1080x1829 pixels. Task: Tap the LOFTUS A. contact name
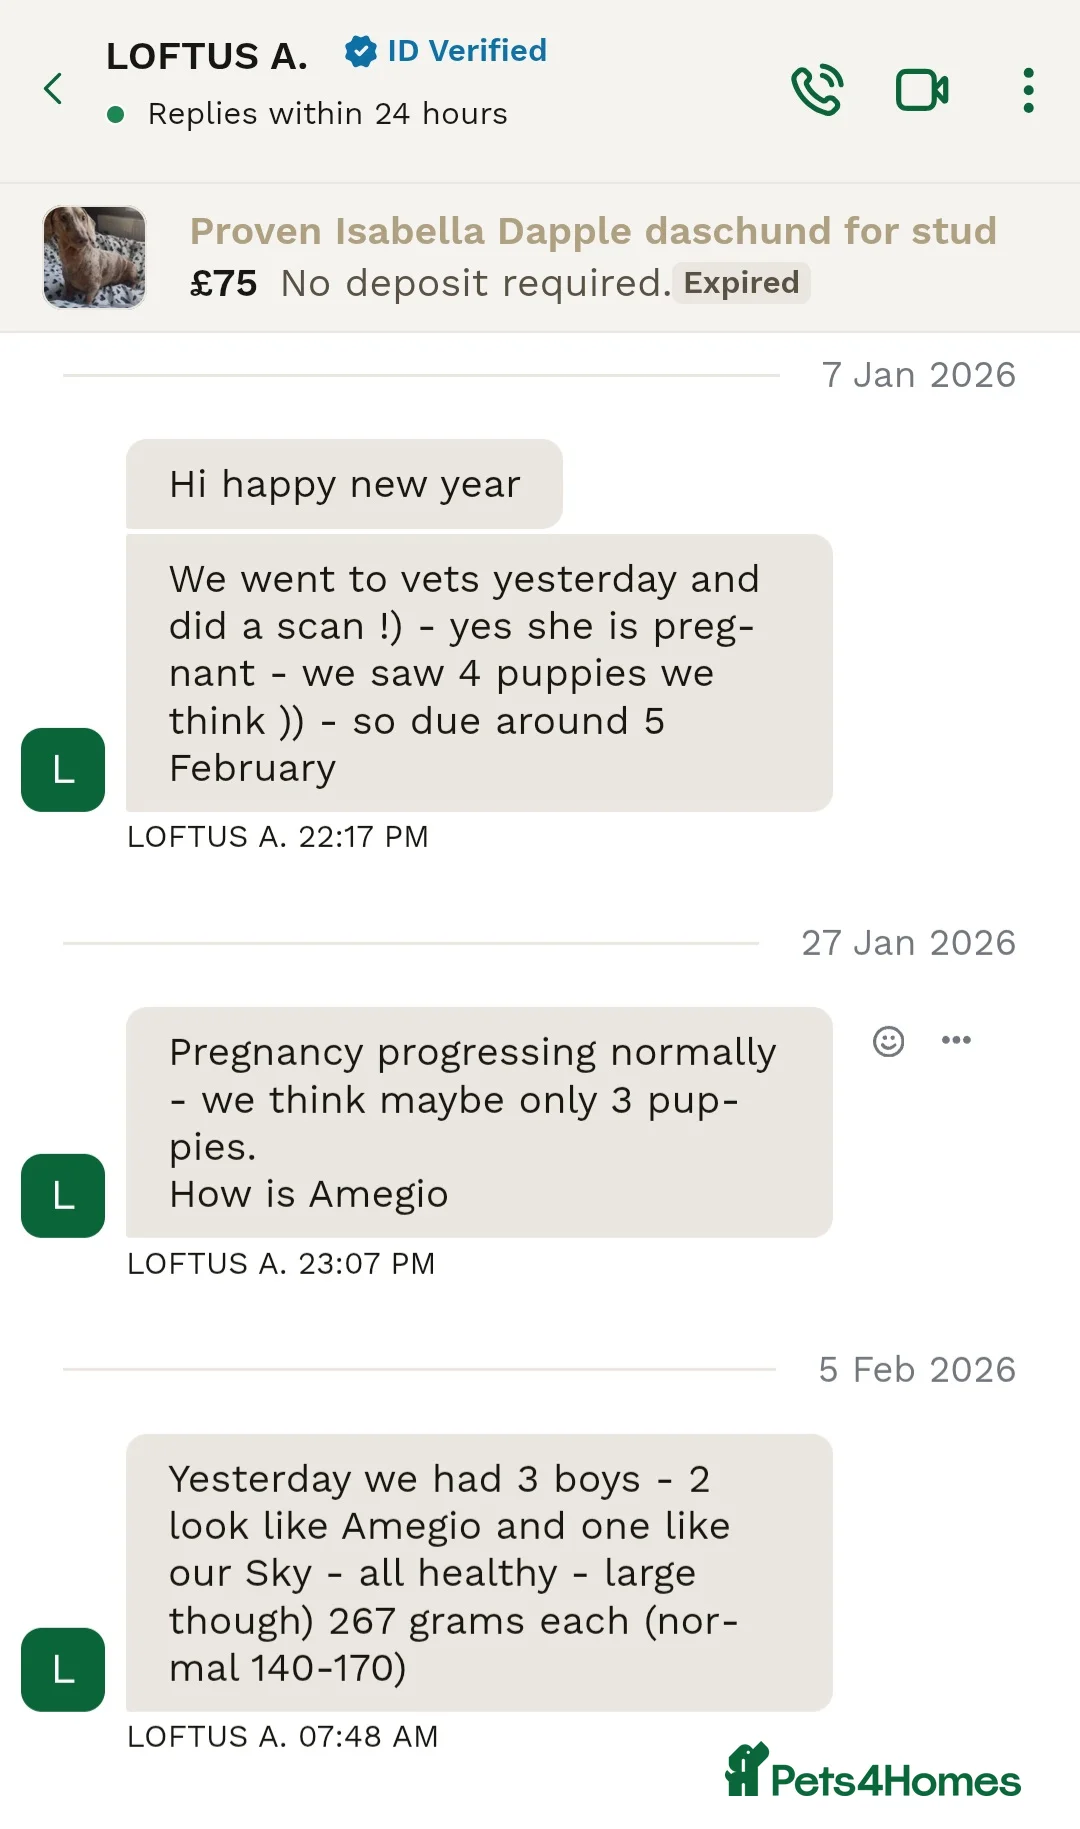pos(207,56)
